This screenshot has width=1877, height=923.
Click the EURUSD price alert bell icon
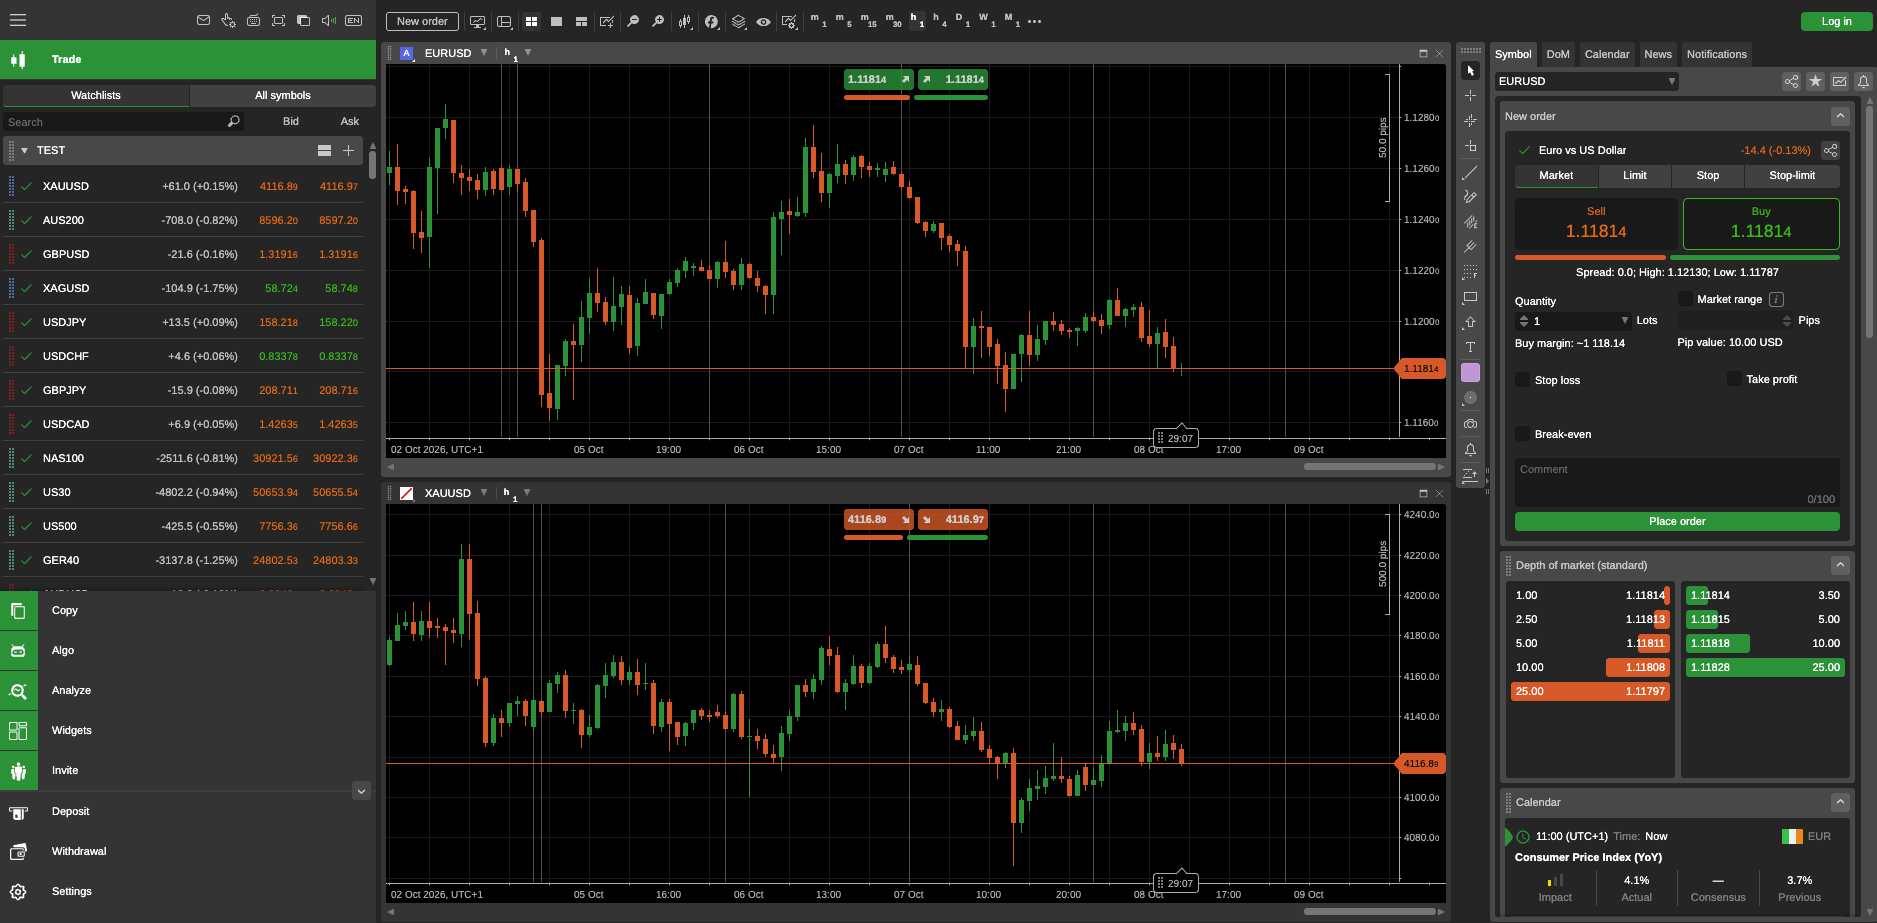[1863, 81]
